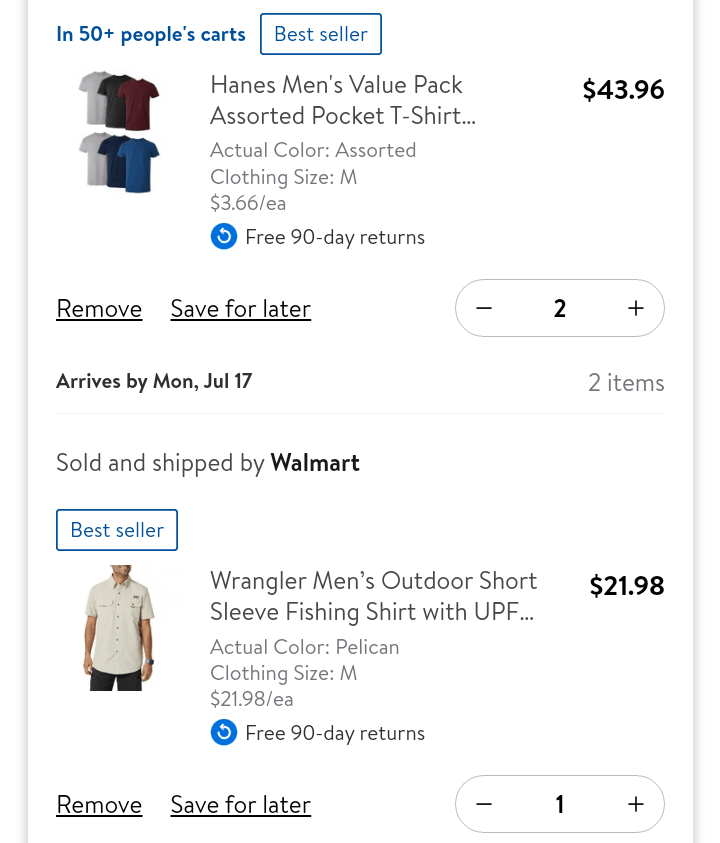Click Wrangler quantity value field

(x=560, y=804)
